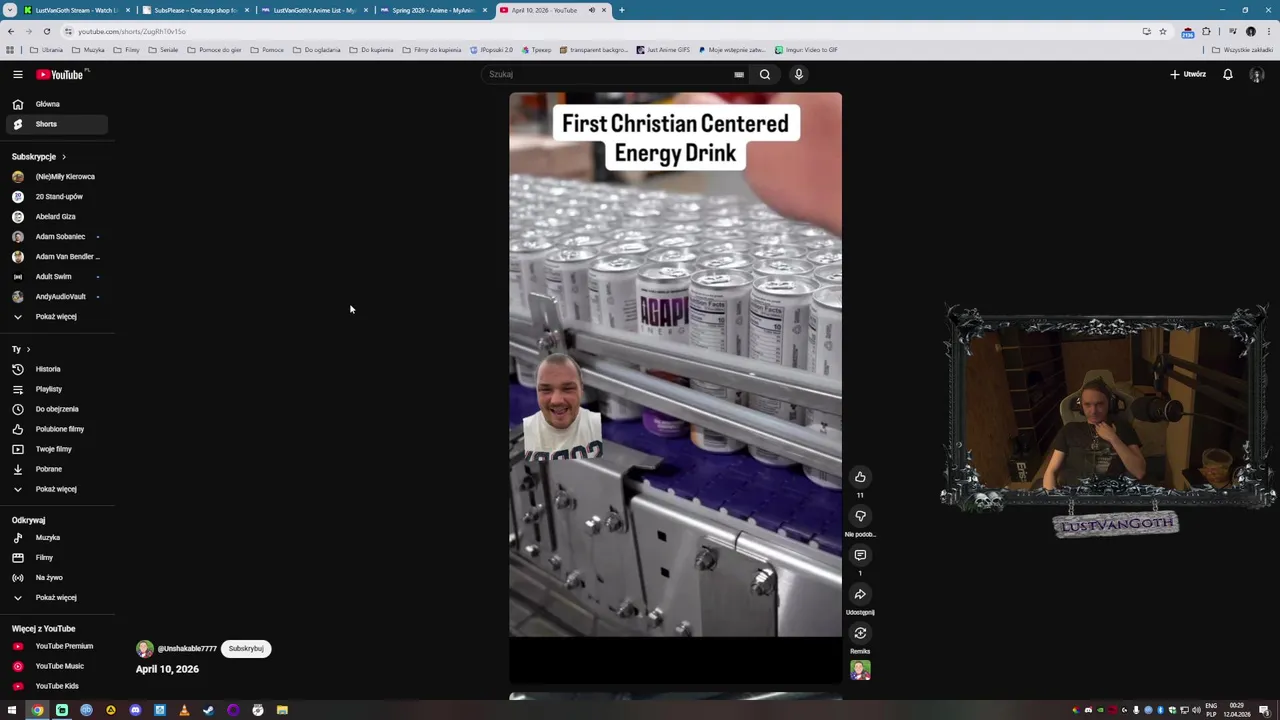The width and height of the screenshot is (1280, 720).
Task: Open the YouTube hamburger guide menu
Action: click(17, 74)
